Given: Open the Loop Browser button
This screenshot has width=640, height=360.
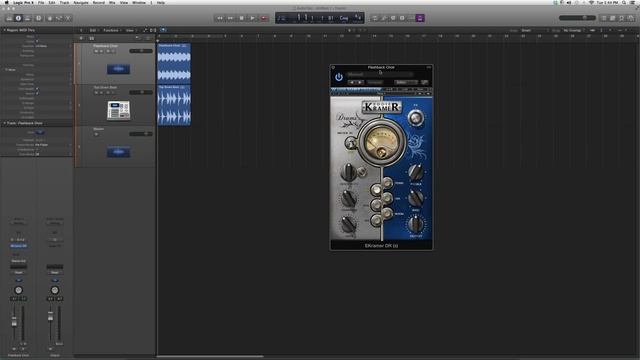Looking at the screenshot, I should [x=622, y=18].
